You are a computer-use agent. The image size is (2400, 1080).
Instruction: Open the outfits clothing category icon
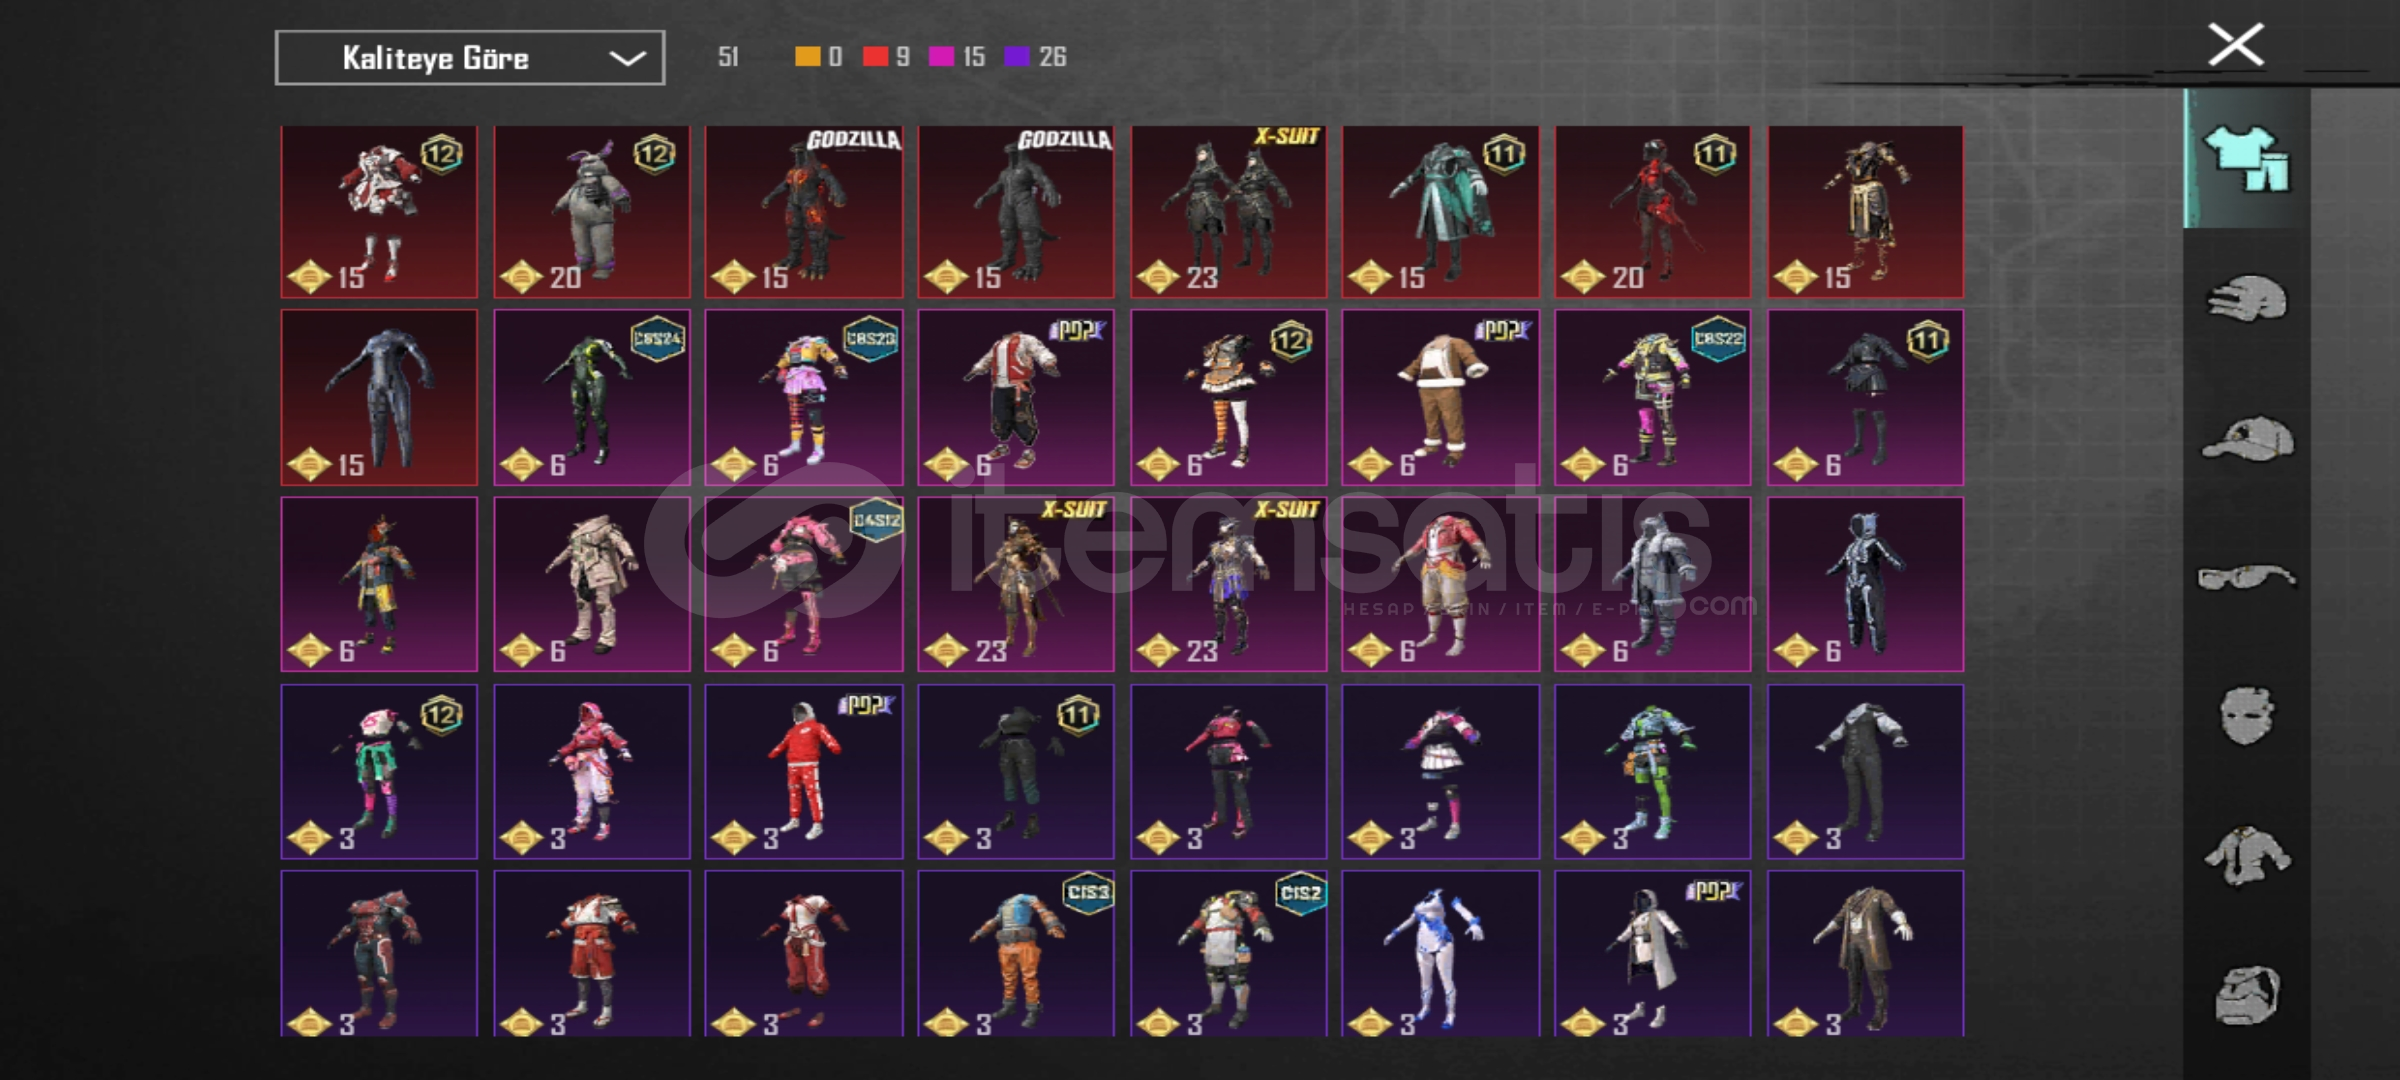2246,159
